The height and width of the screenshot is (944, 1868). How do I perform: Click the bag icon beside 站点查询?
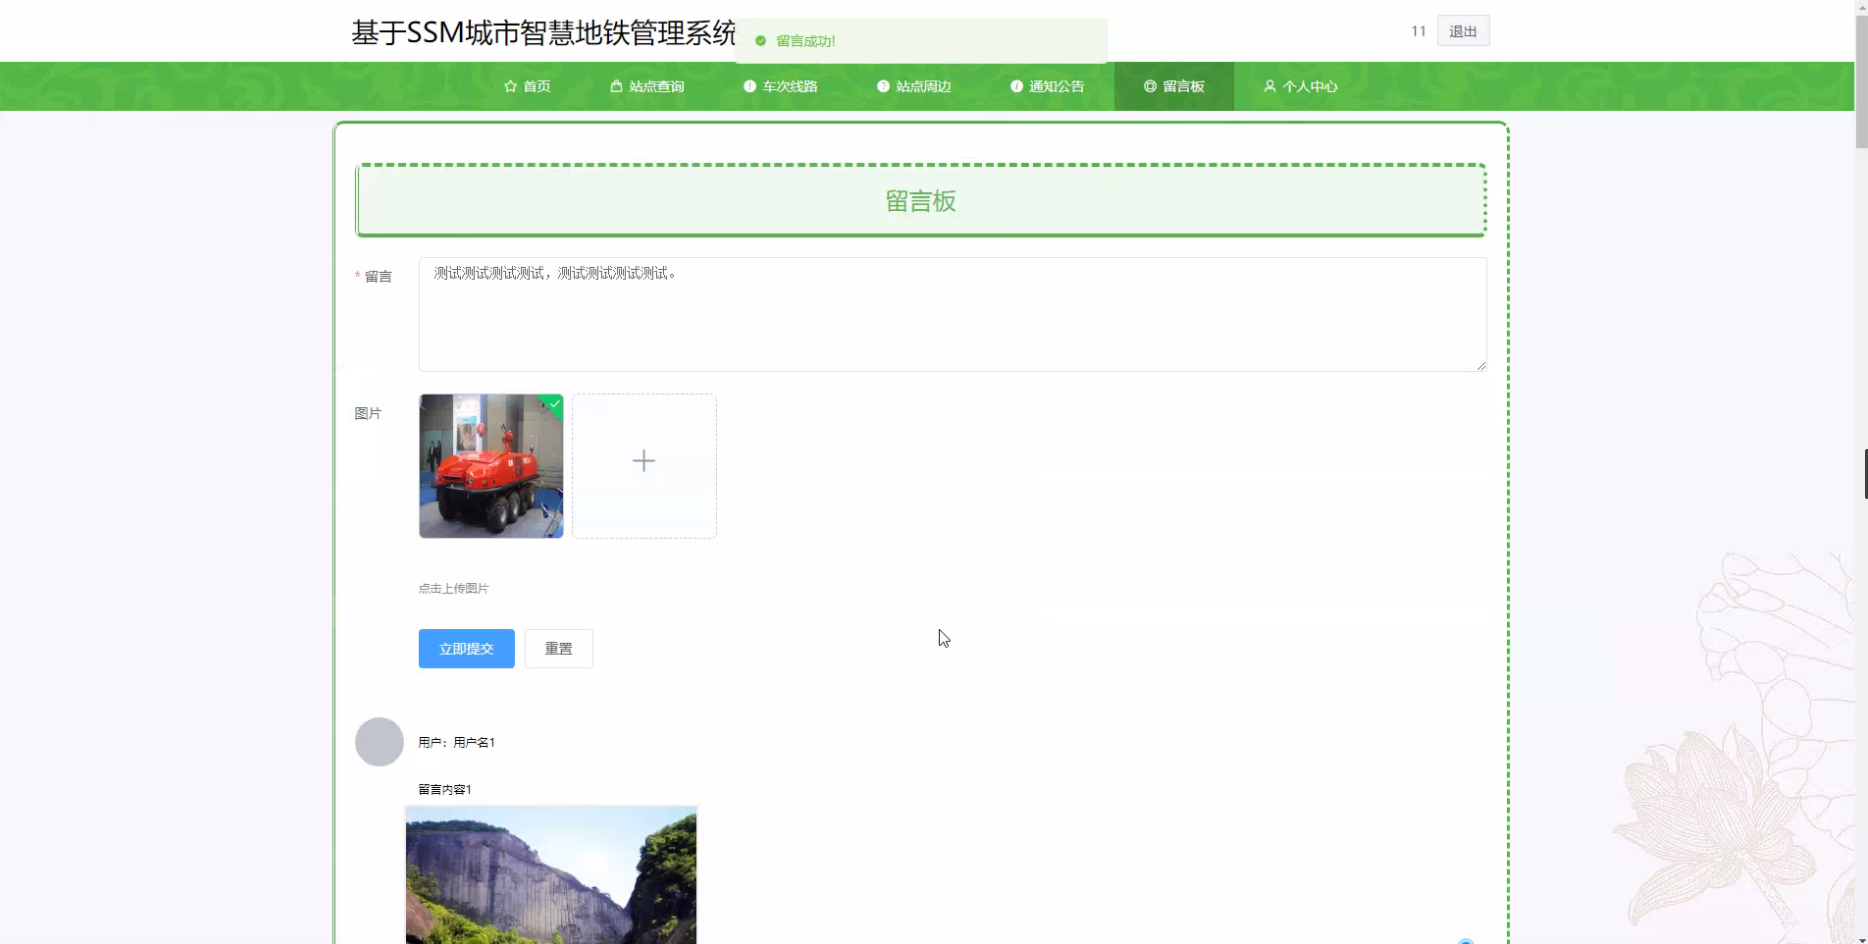click(x=616, y=86)
